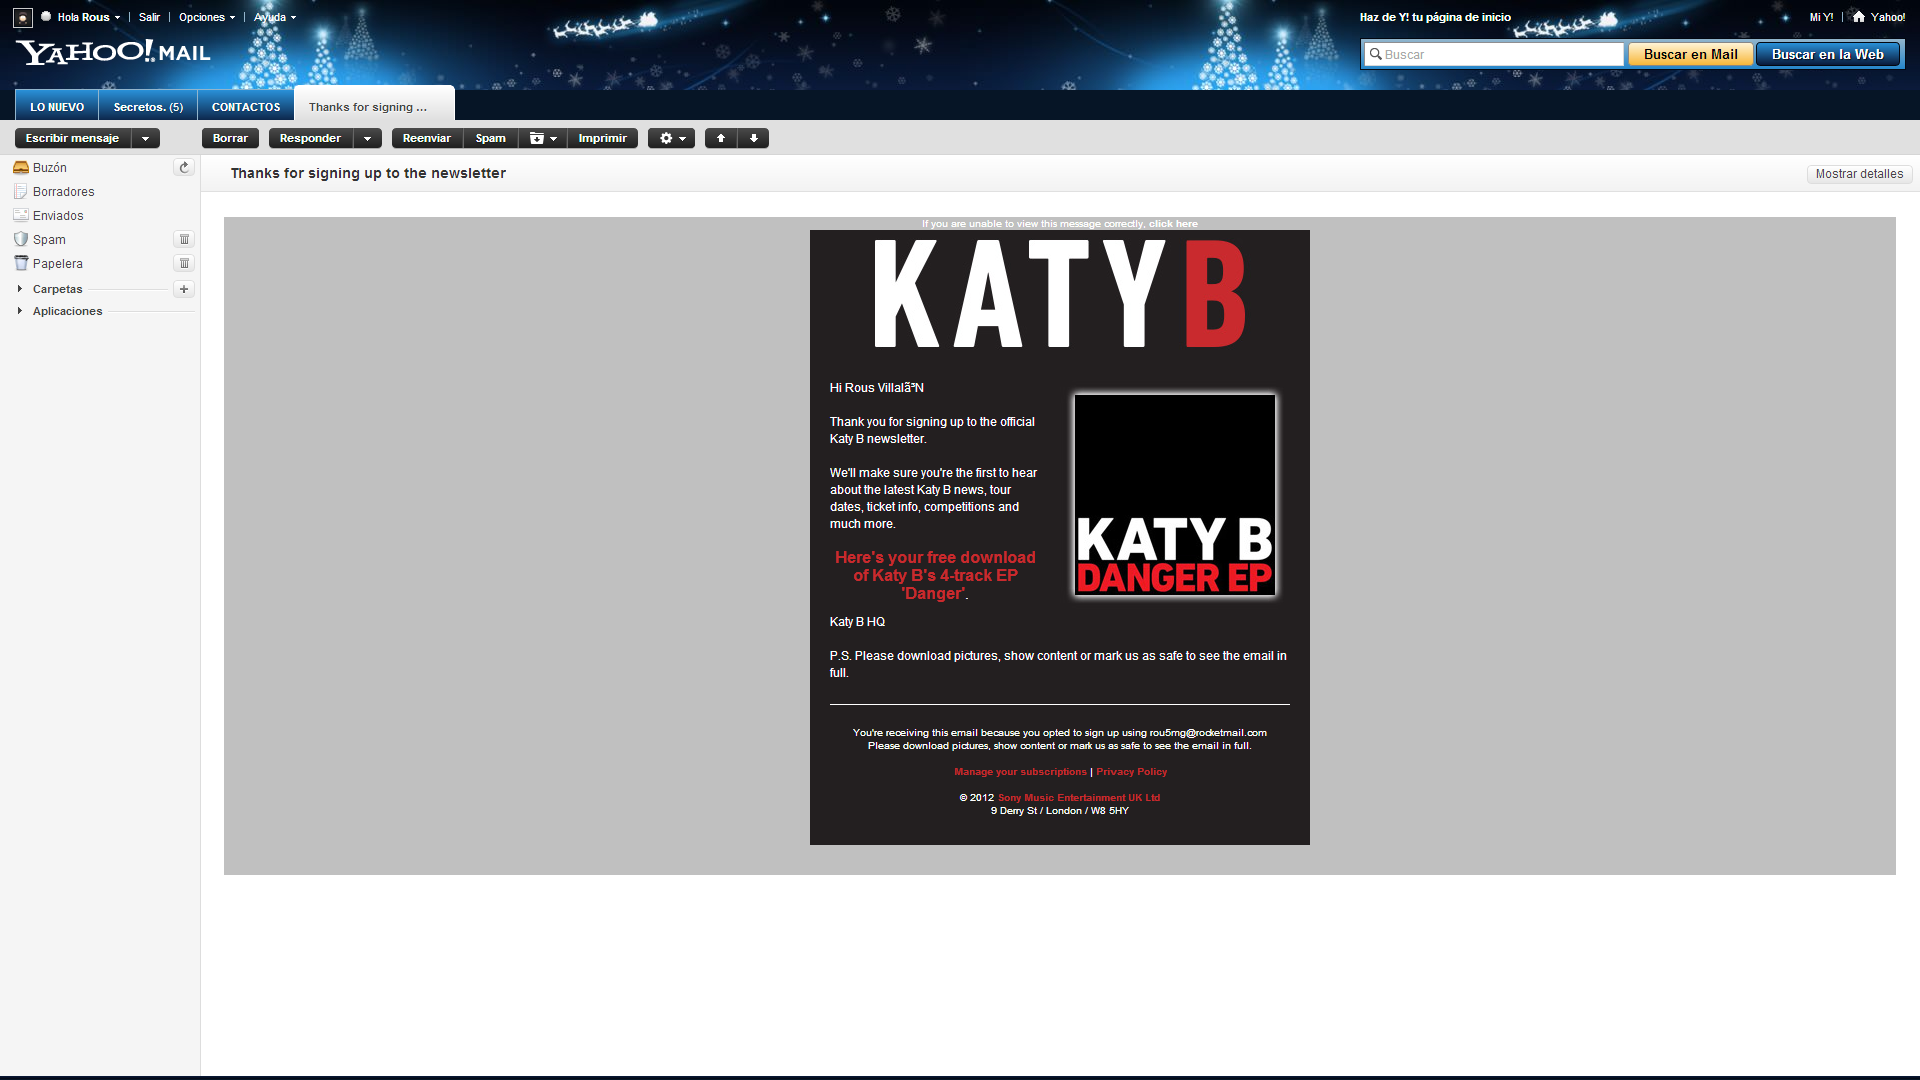1920x1080 pixels.
Task: Switch to the LO NUEVO tab
Action: (57, 107)
